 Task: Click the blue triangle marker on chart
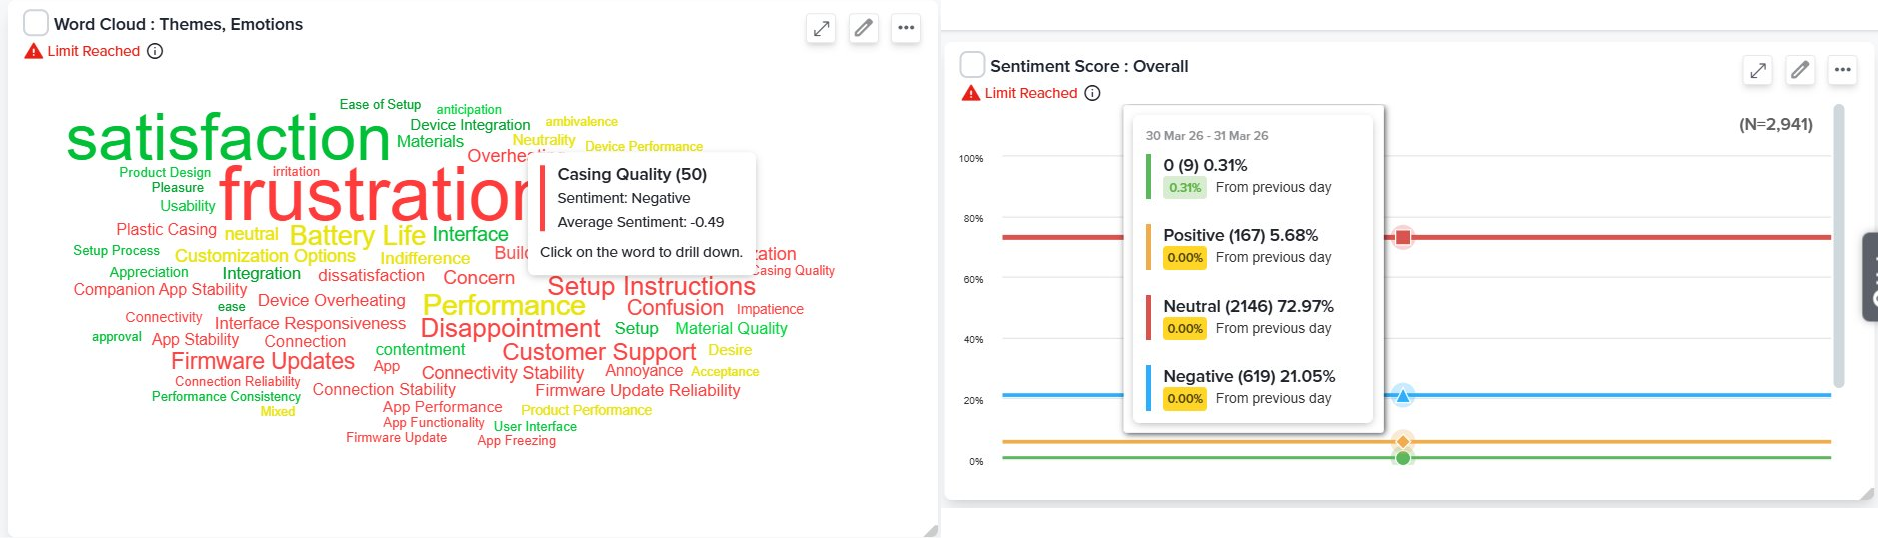(1403, 396)
